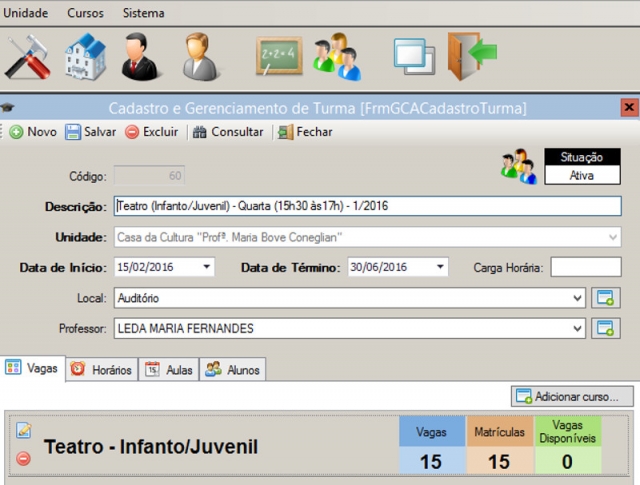Click the chalkboard courses icon
Viewport: 640px width, 485px height.
point(278,57)
